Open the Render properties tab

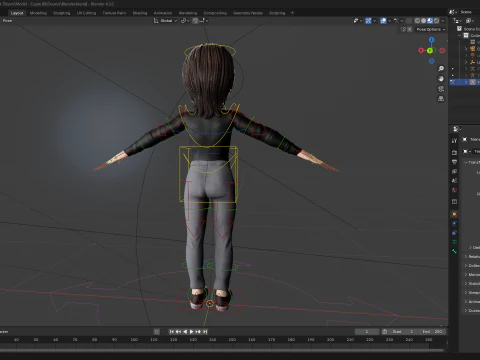coord(454,153)
